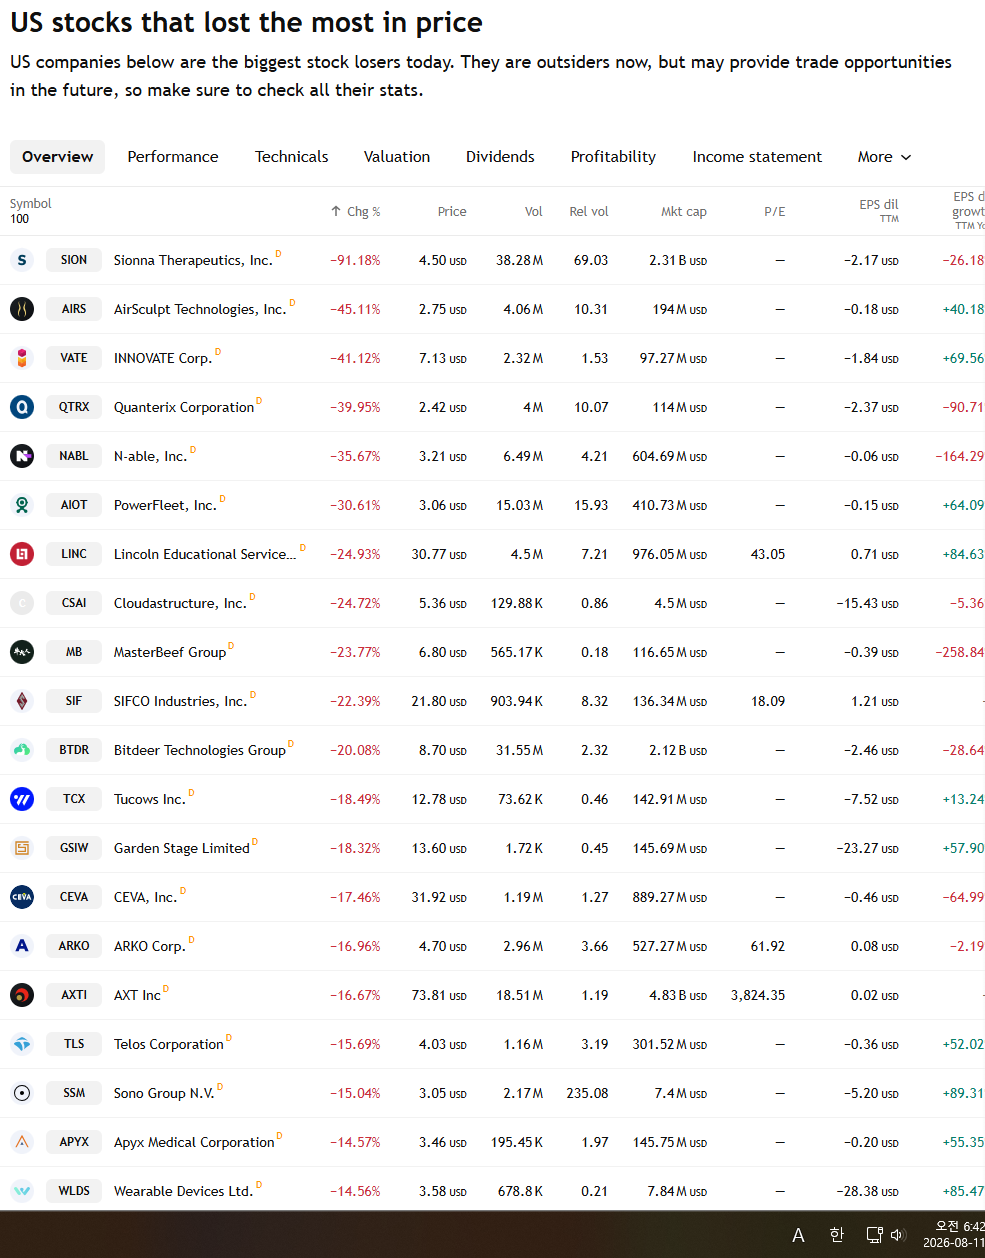
Task: Sort by the Price column header
Action: click(x=452, y=212)
